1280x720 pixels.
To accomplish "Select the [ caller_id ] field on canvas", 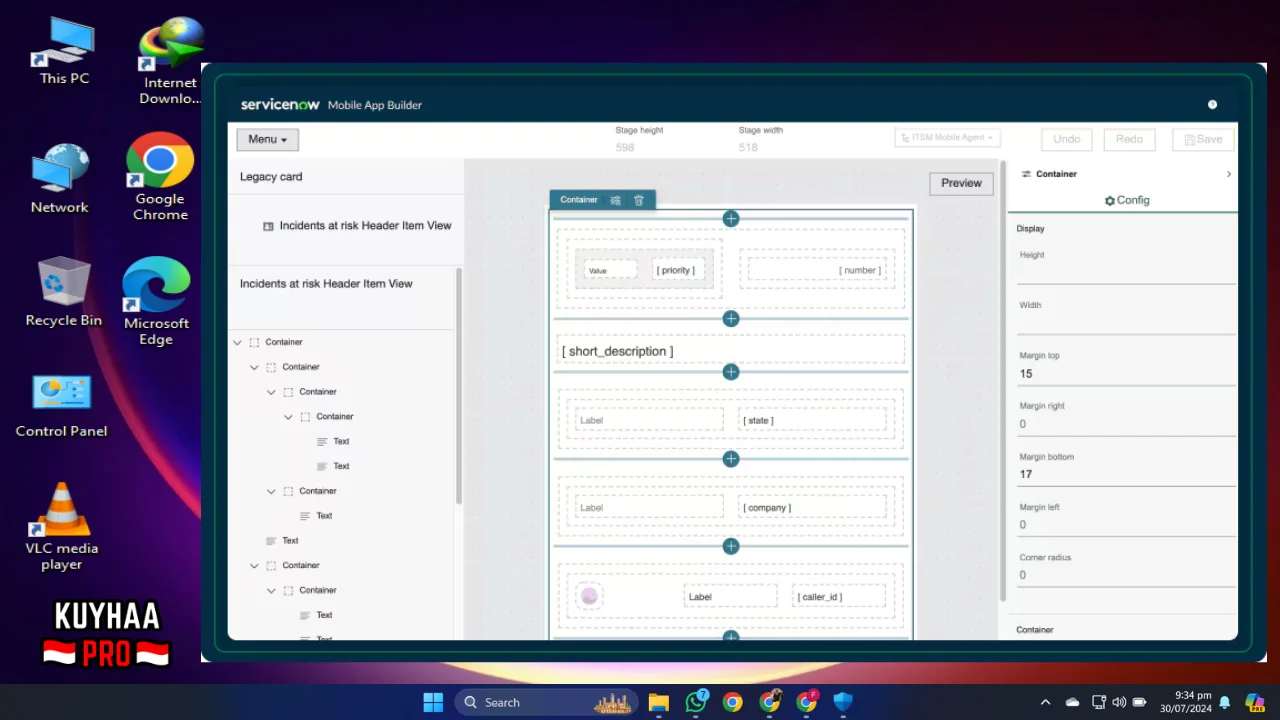I will pyautogui.click(x=838, y=596).
